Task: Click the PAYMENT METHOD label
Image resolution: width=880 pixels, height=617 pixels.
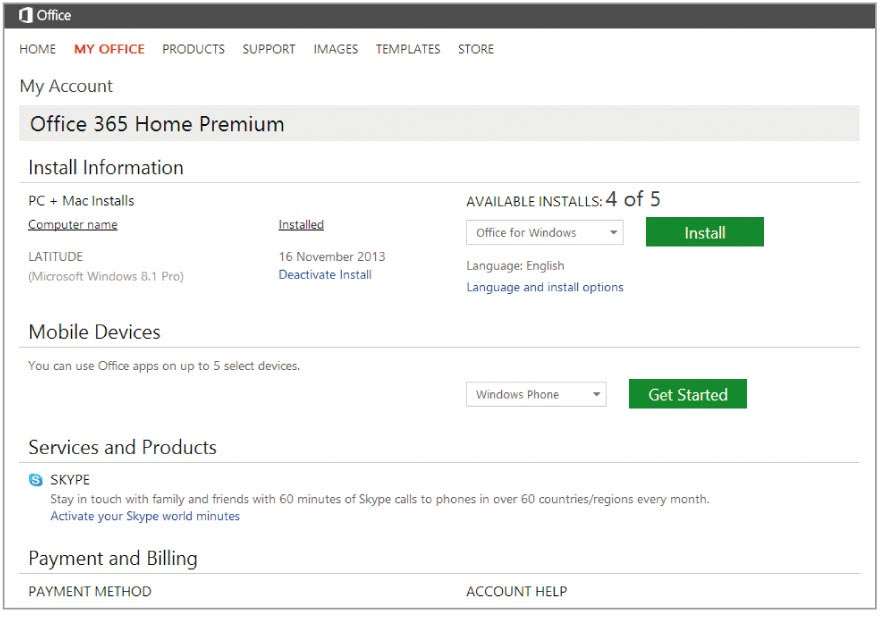Action: tap(90, 592)
